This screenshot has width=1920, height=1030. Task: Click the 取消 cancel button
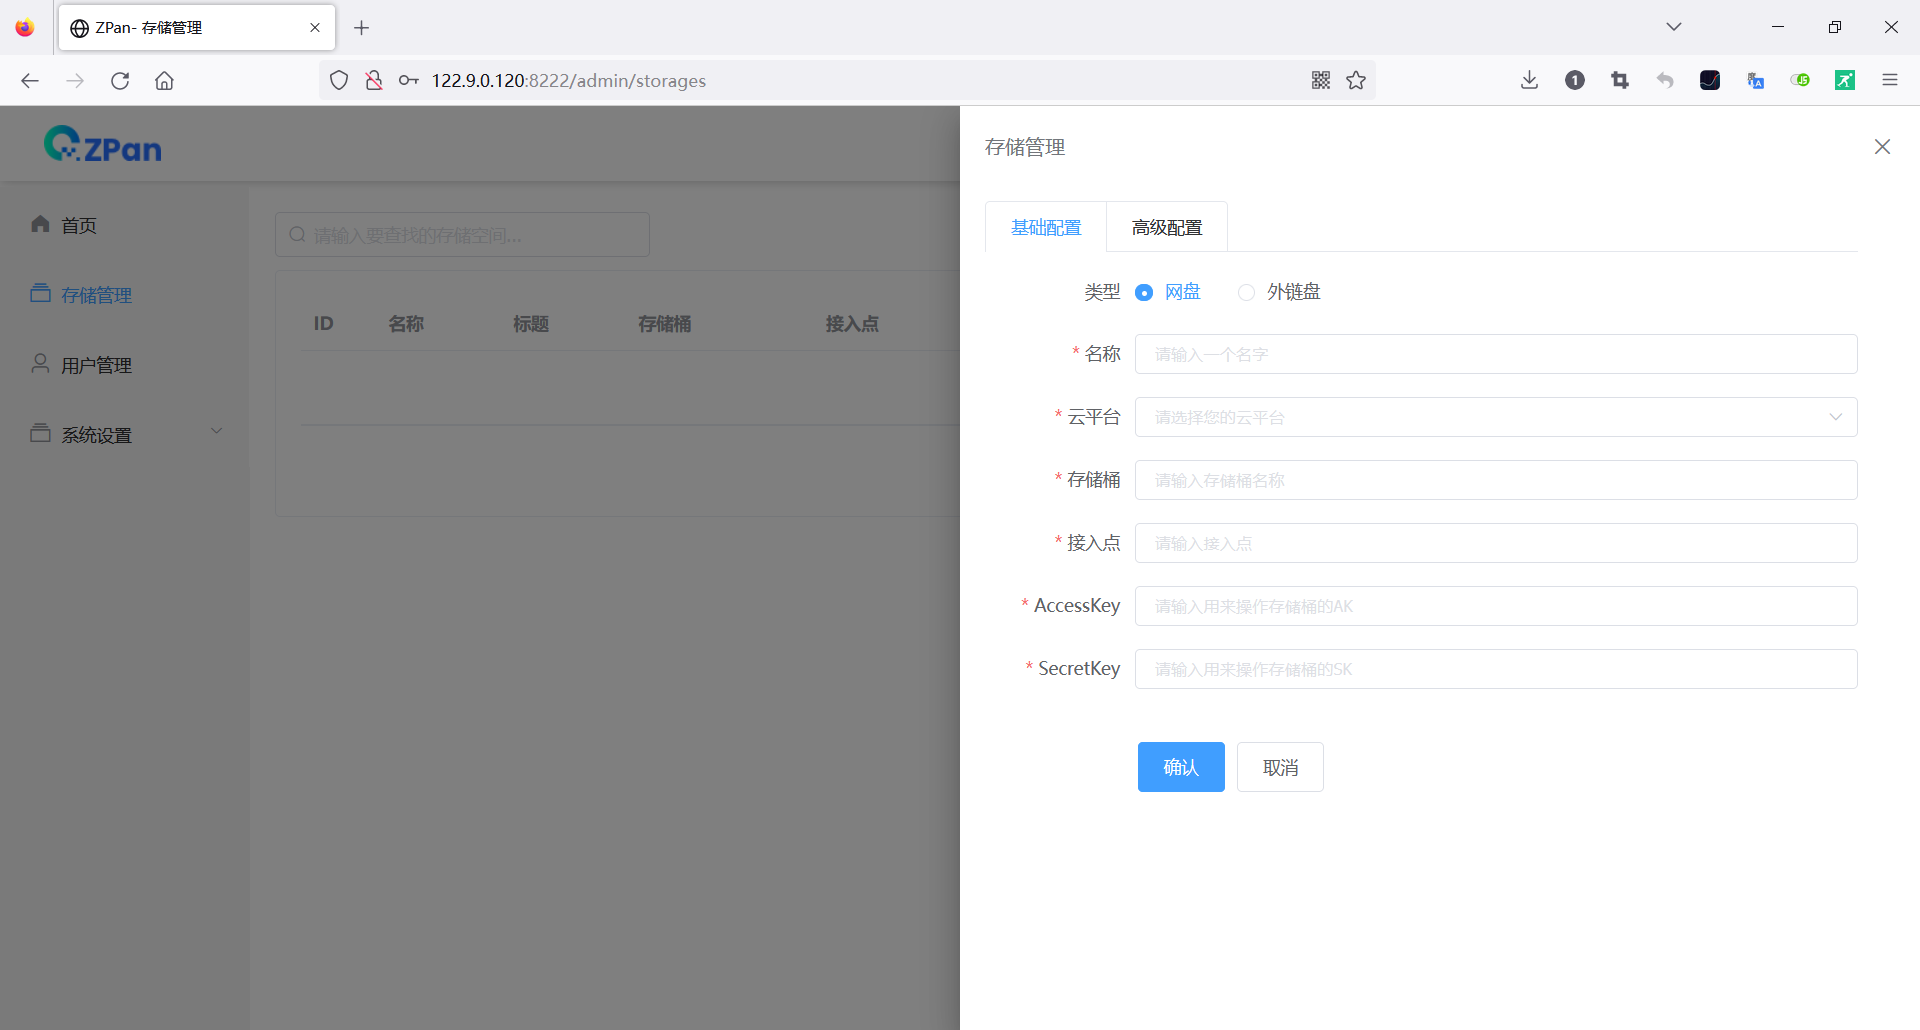coord(1279,767)
